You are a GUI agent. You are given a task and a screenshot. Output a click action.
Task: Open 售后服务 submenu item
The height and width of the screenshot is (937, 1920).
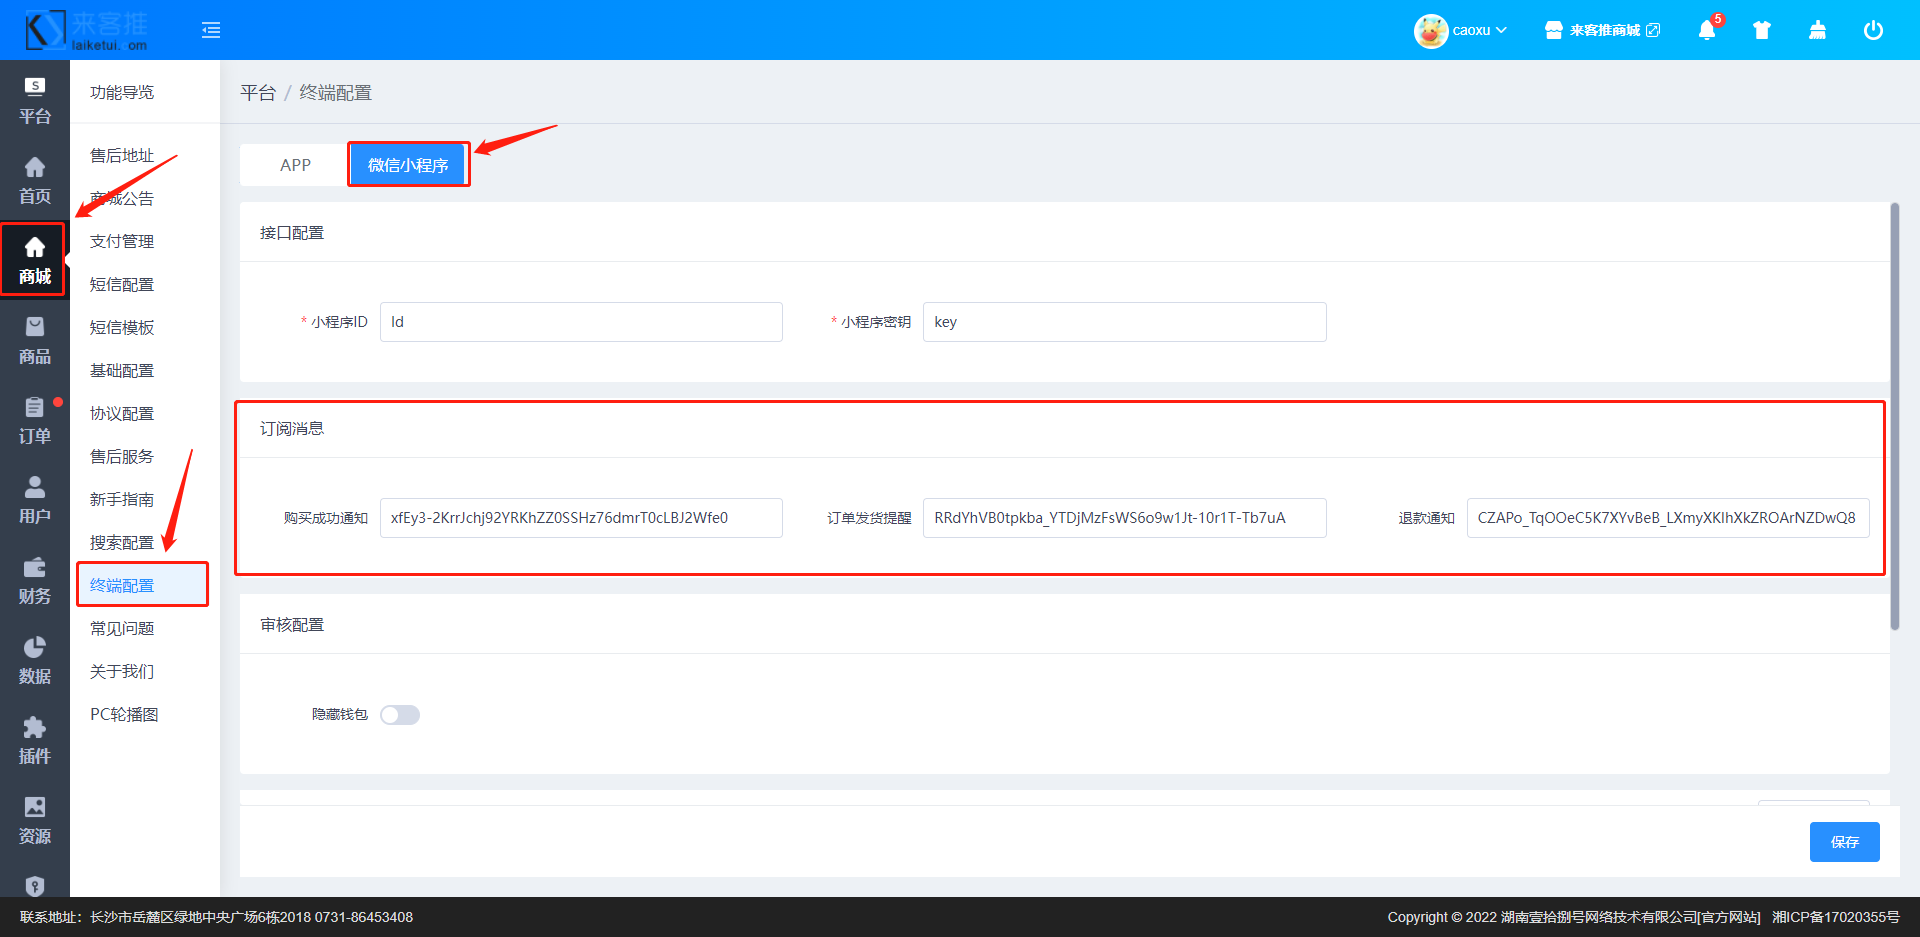click(122, 456)
